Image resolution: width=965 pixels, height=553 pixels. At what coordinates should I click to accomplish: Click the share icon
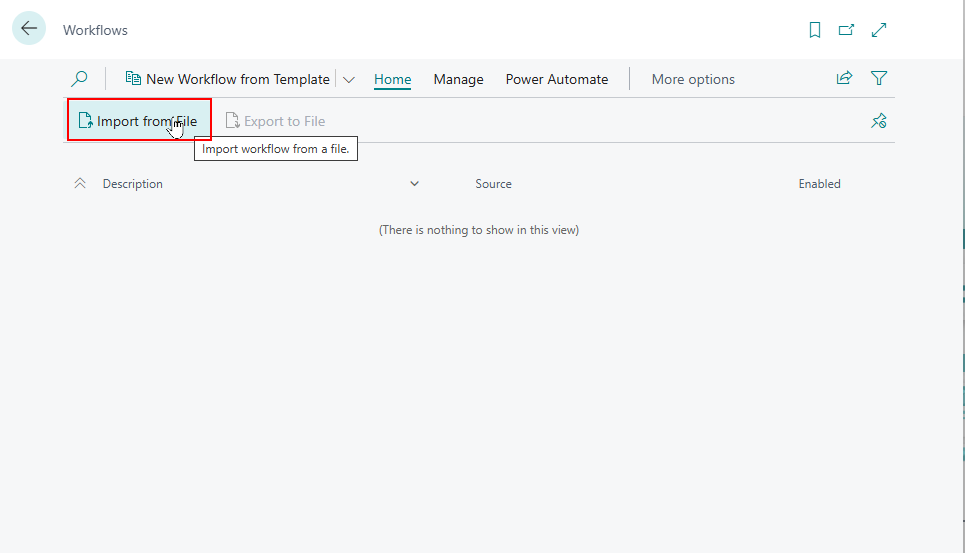point(845,78)
